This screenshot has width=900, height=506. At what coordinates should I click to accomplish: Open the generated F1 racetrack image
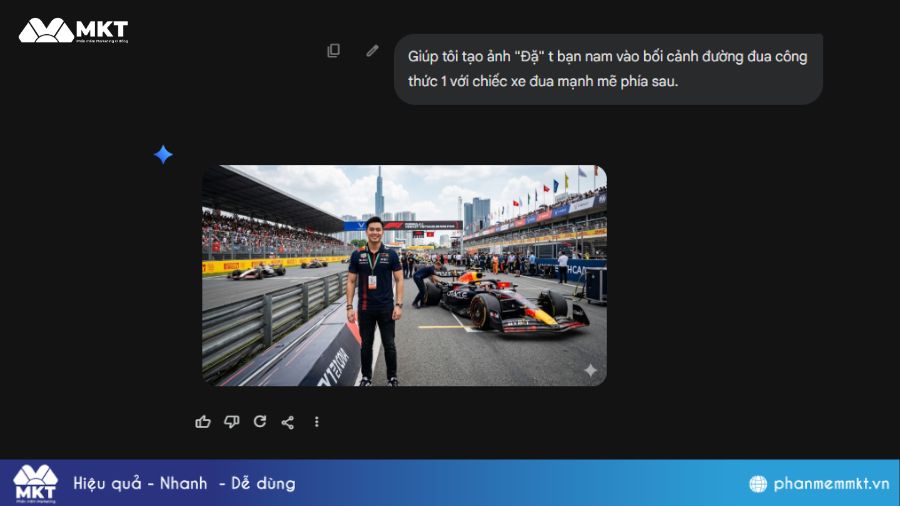pyautogui.click(x=405, y=275)
